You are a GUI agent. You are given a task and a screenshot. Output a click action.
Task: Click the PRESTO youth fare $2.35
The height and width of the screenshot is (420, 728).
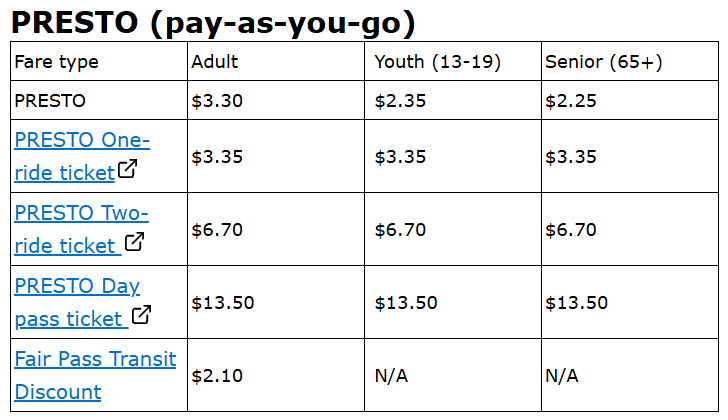pos(400,100)
